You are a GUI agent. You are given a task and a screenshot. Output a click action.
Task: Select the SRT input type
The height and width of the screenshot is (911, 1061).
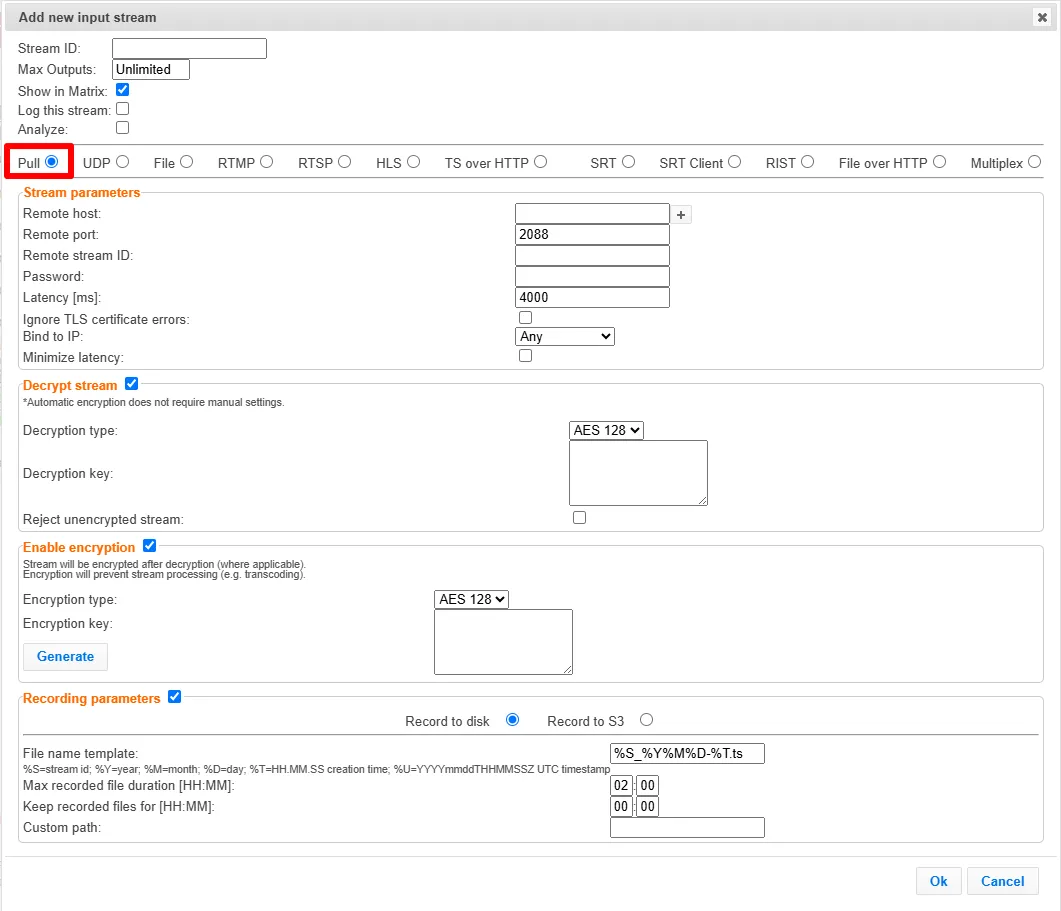pos(629,162)
